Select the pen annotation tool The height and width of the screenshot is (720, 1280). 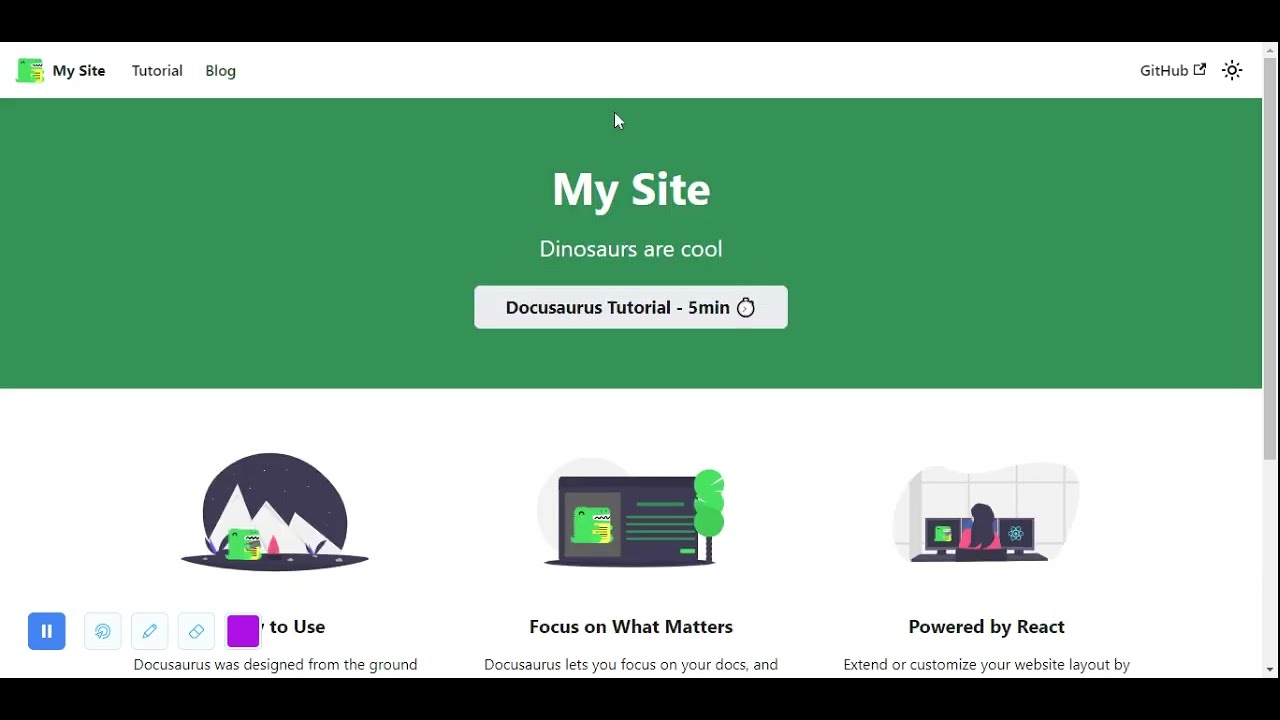tap(150, 631)
